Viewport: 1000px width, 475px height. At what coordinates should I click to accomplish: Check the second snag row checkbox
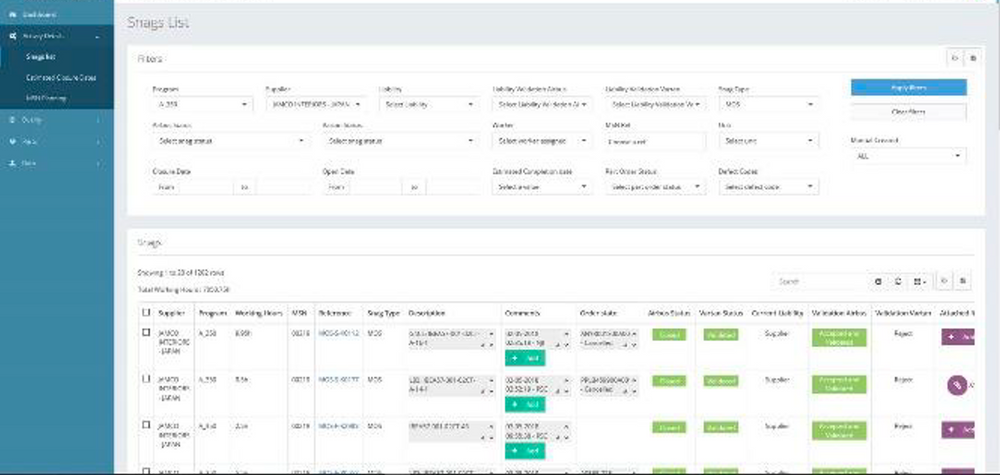point(145,378)
